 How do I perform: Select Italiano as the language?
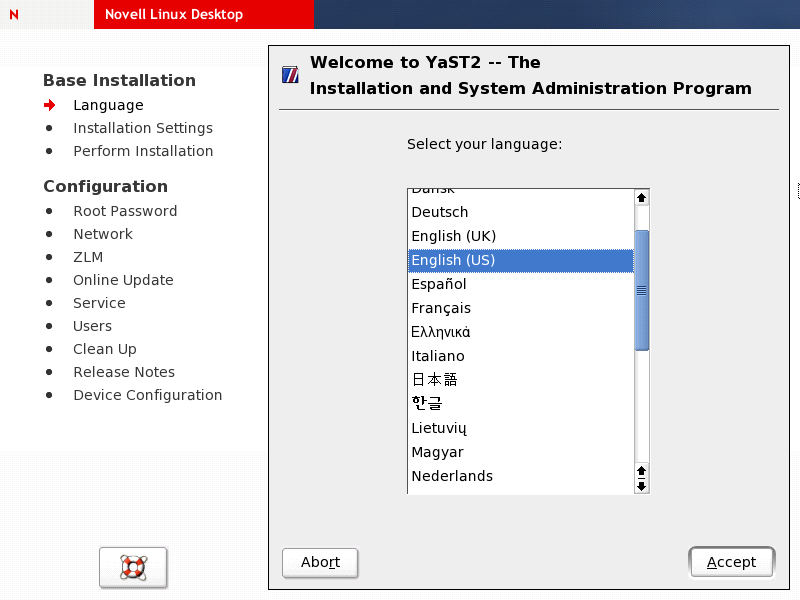[x=438, y=356]
